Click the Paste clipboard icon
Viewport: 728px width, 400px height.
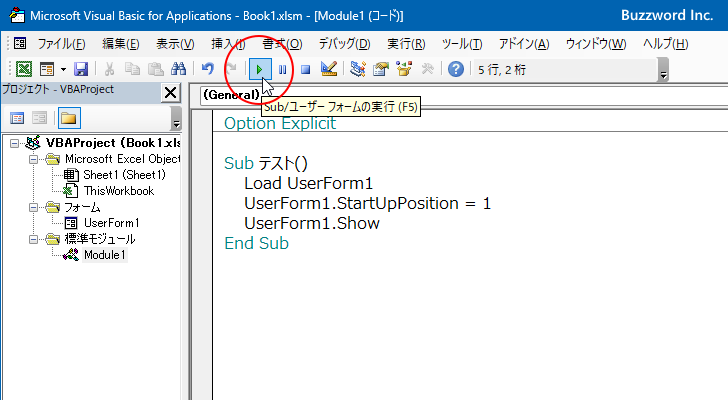pos(156,70)
